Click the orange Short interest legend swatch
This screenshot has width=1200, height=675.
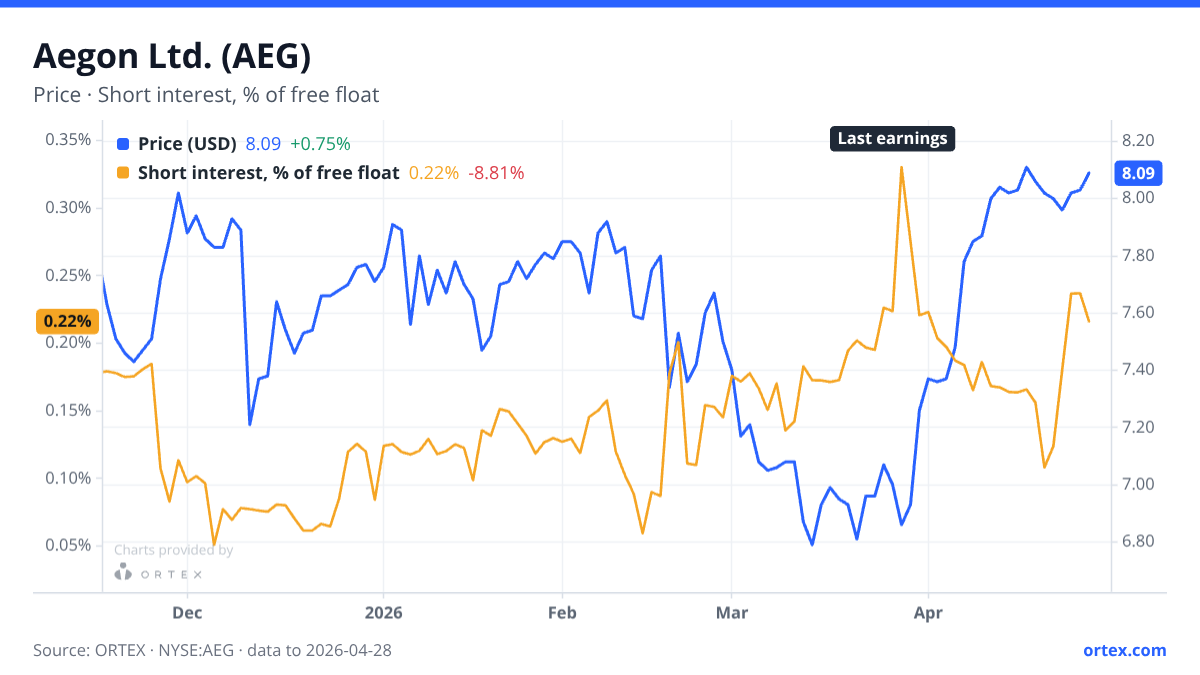(123, 173)
